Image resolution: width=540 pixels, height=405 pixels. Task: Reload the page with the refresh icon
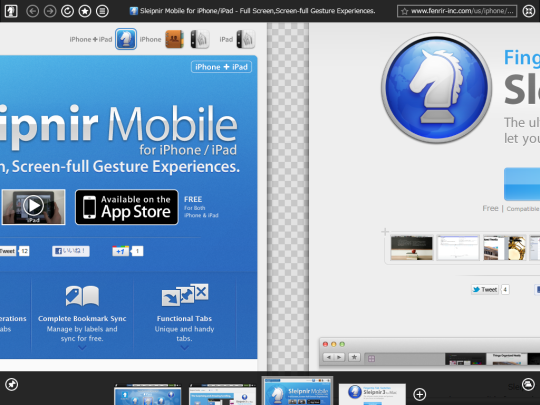67,11
